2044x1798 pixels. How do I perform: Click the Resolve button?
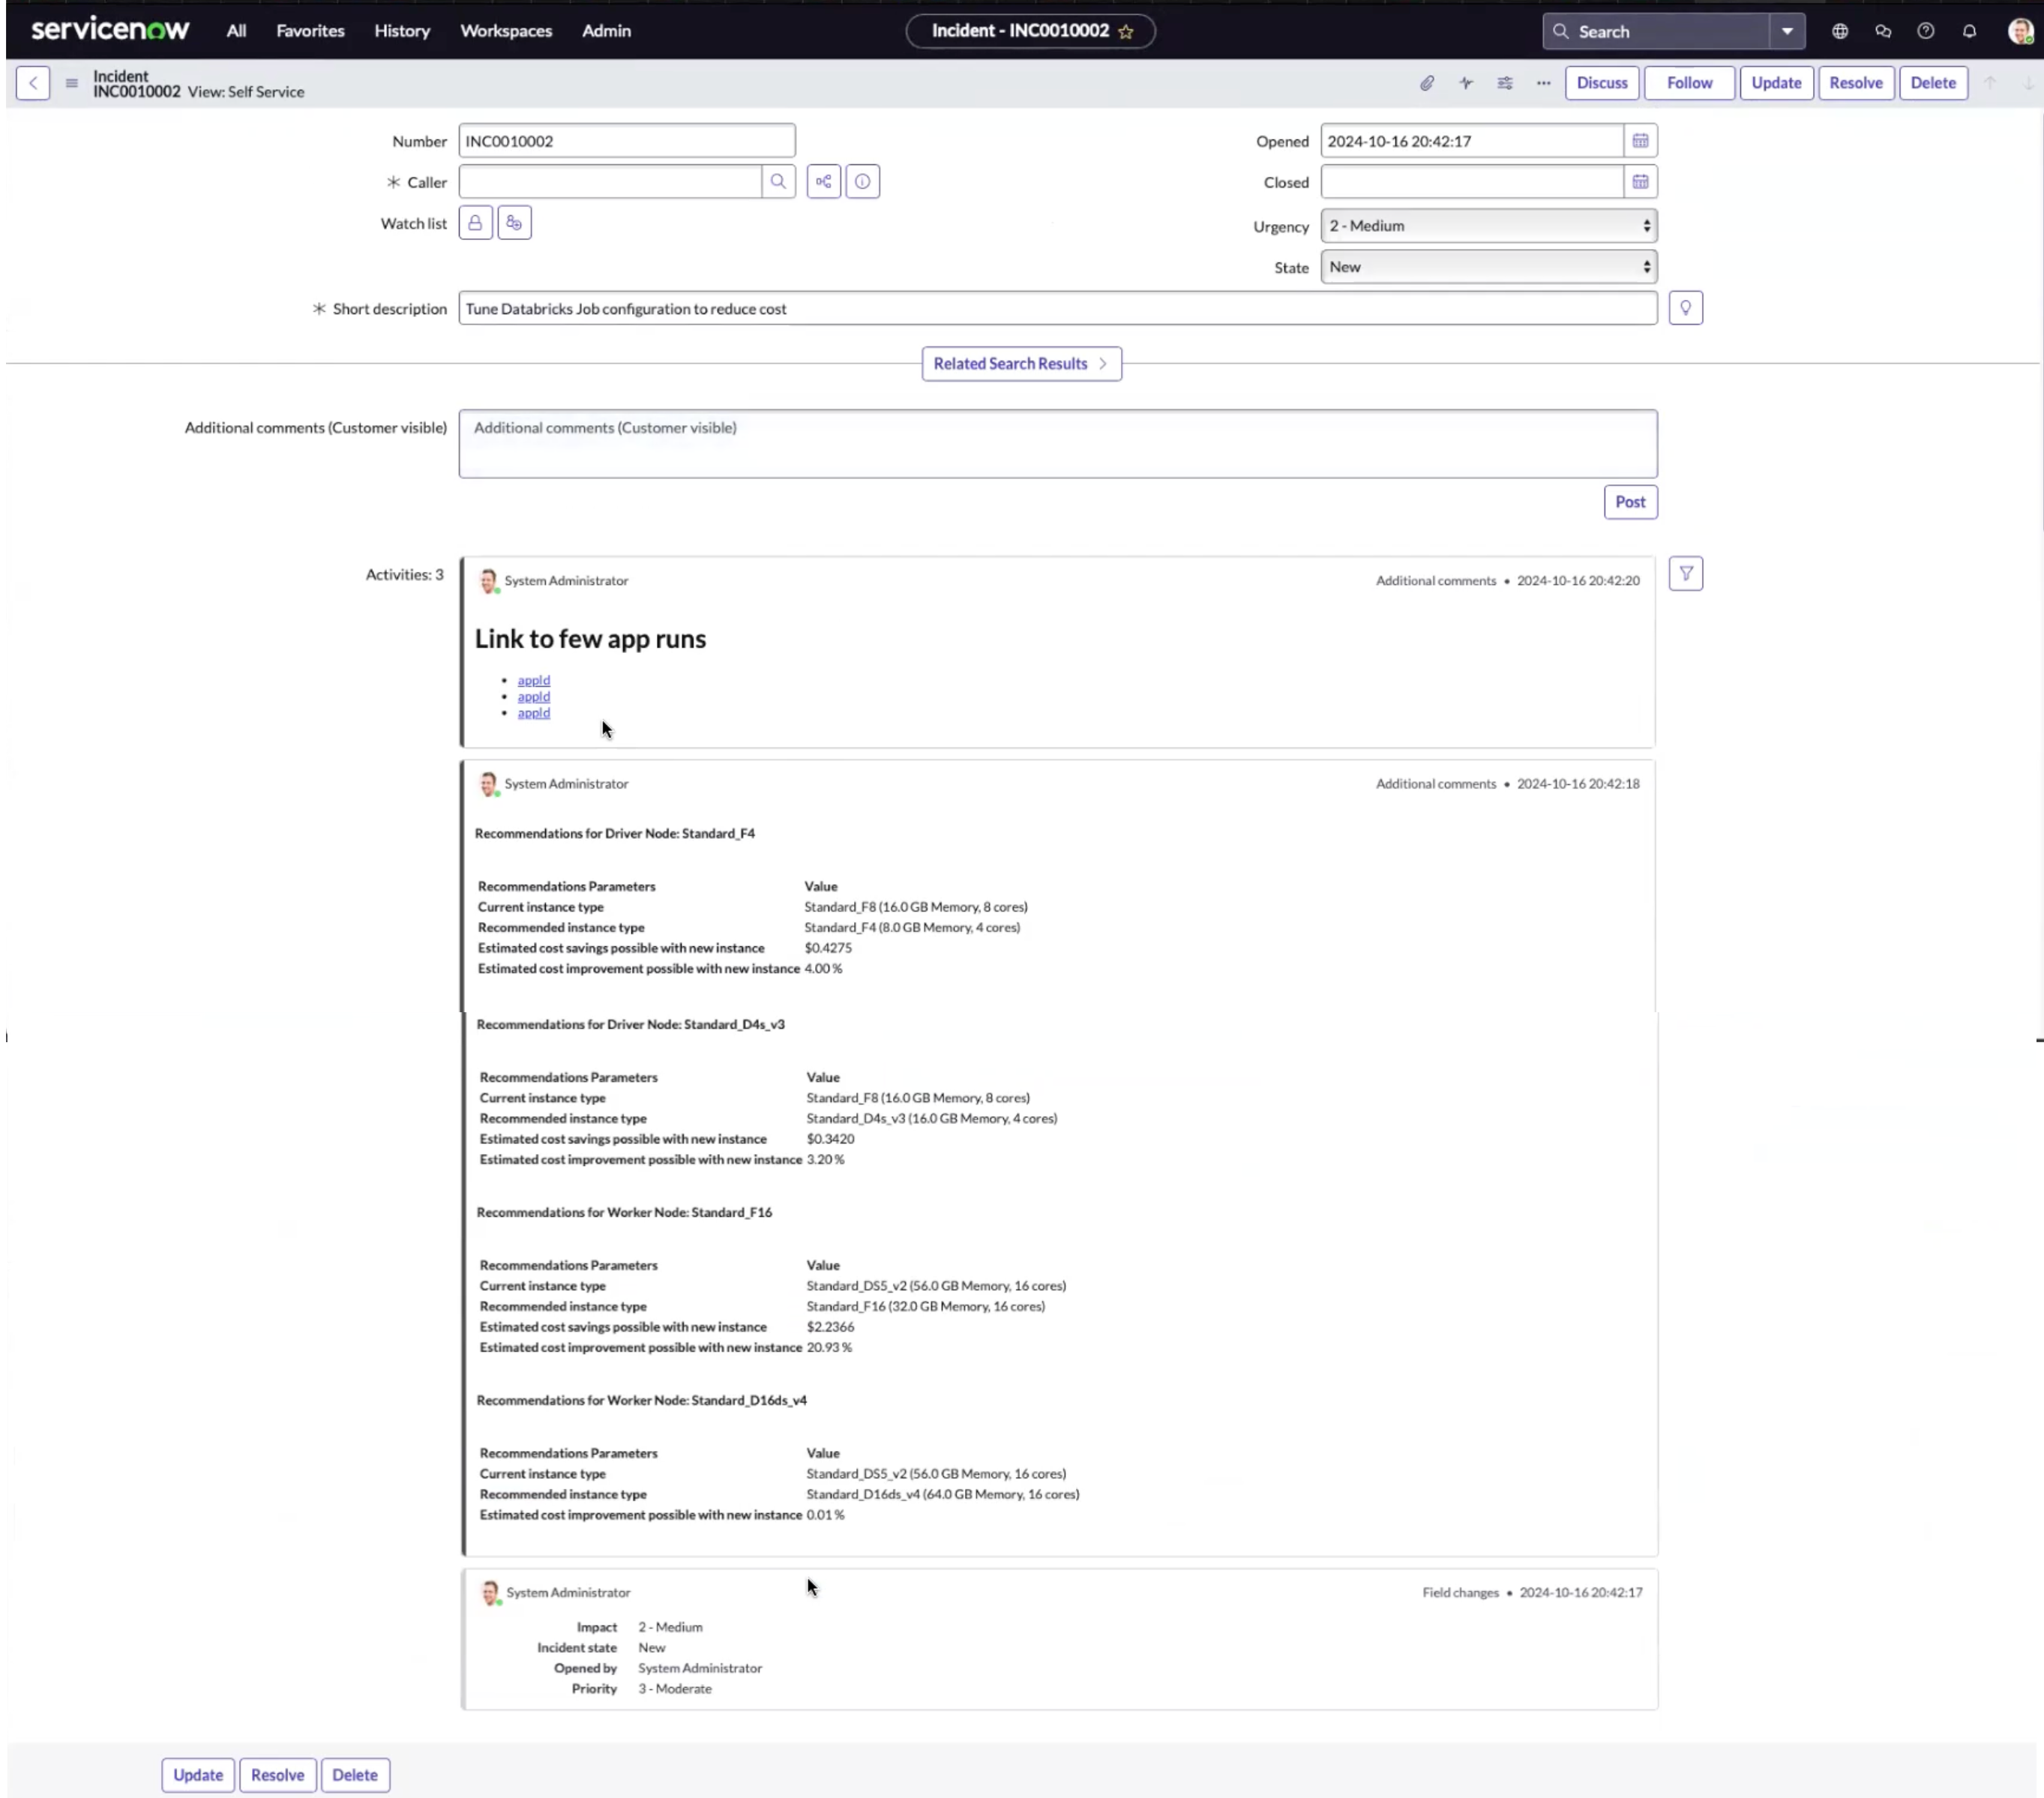1856,83
